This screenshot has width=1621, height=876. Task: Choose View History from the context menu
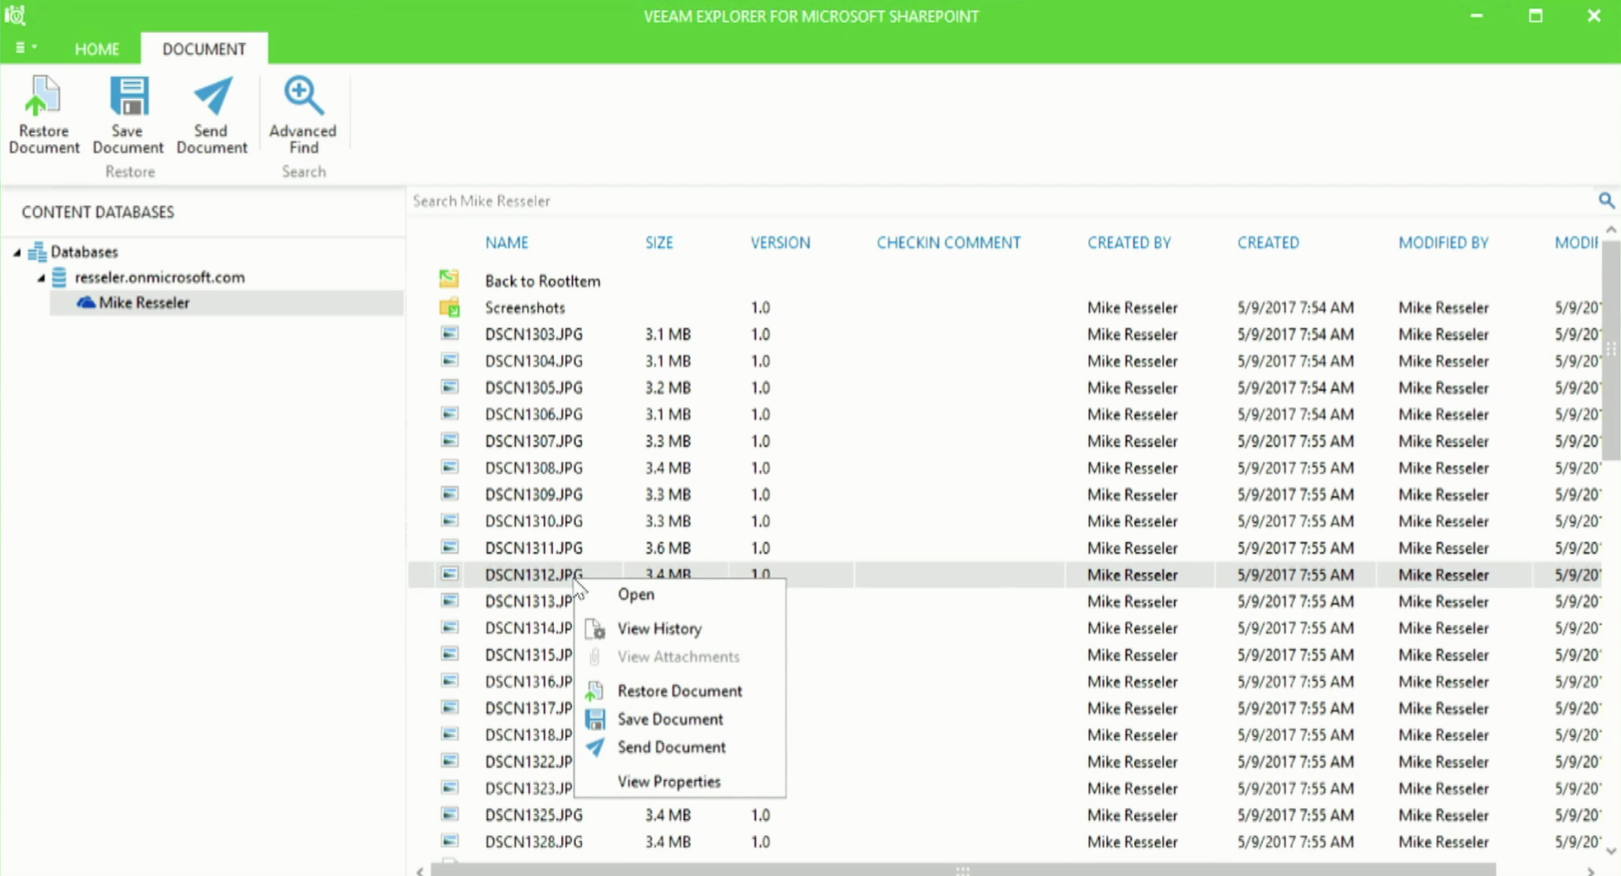click(660, 629)
